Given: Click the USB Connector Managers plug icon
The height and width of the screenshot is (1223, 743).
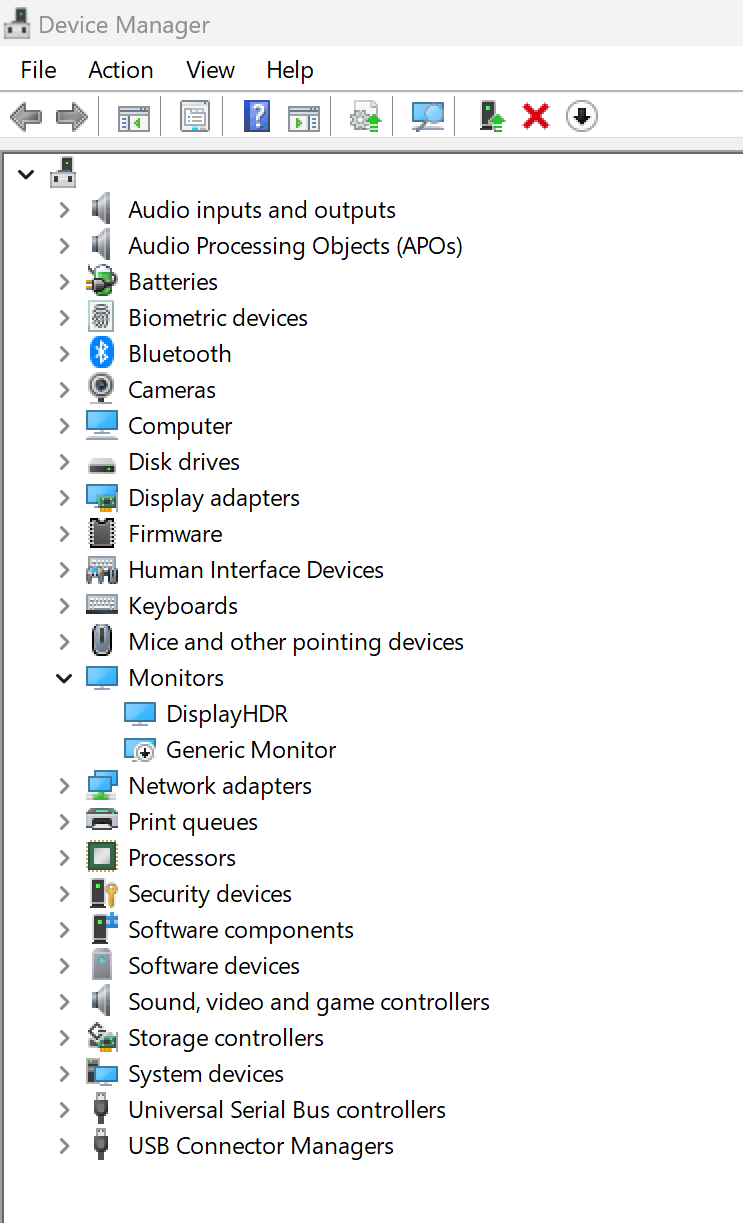Looking at the screenshot, I should tap(101, 1145).
